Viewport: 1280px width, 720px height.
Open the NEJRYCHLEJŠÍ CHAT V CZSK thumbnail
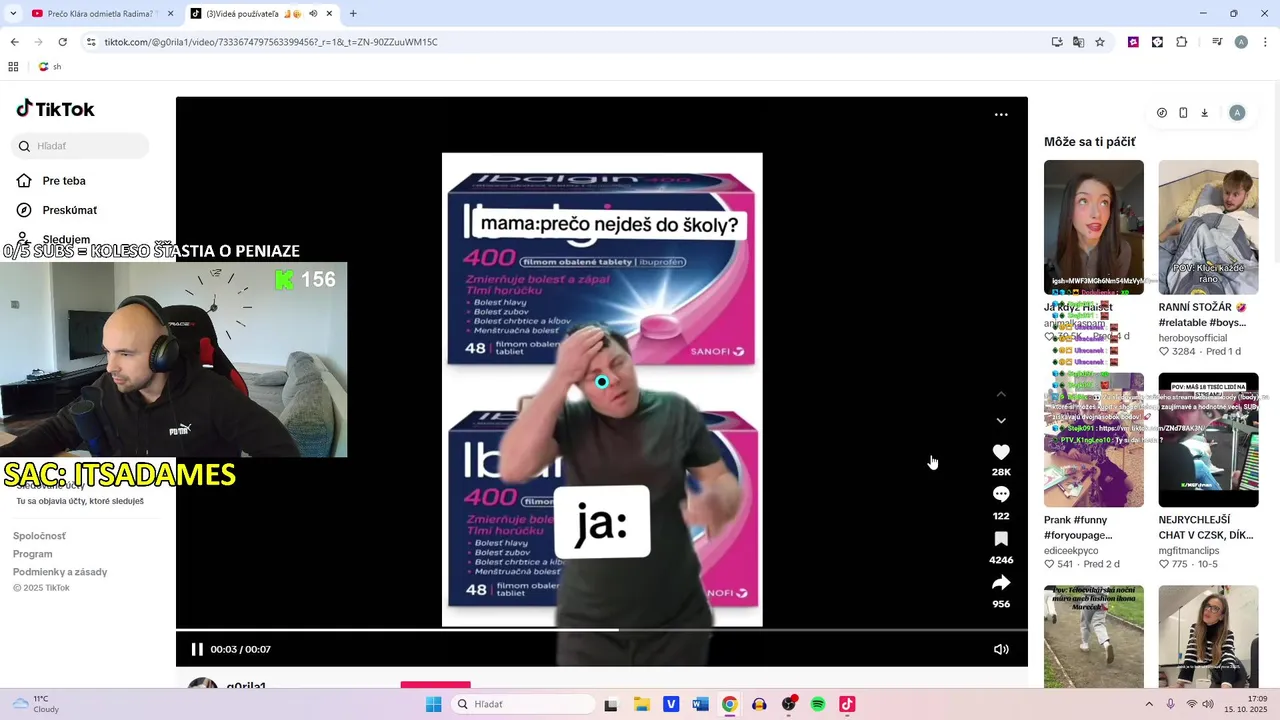tap(1208, 440)
